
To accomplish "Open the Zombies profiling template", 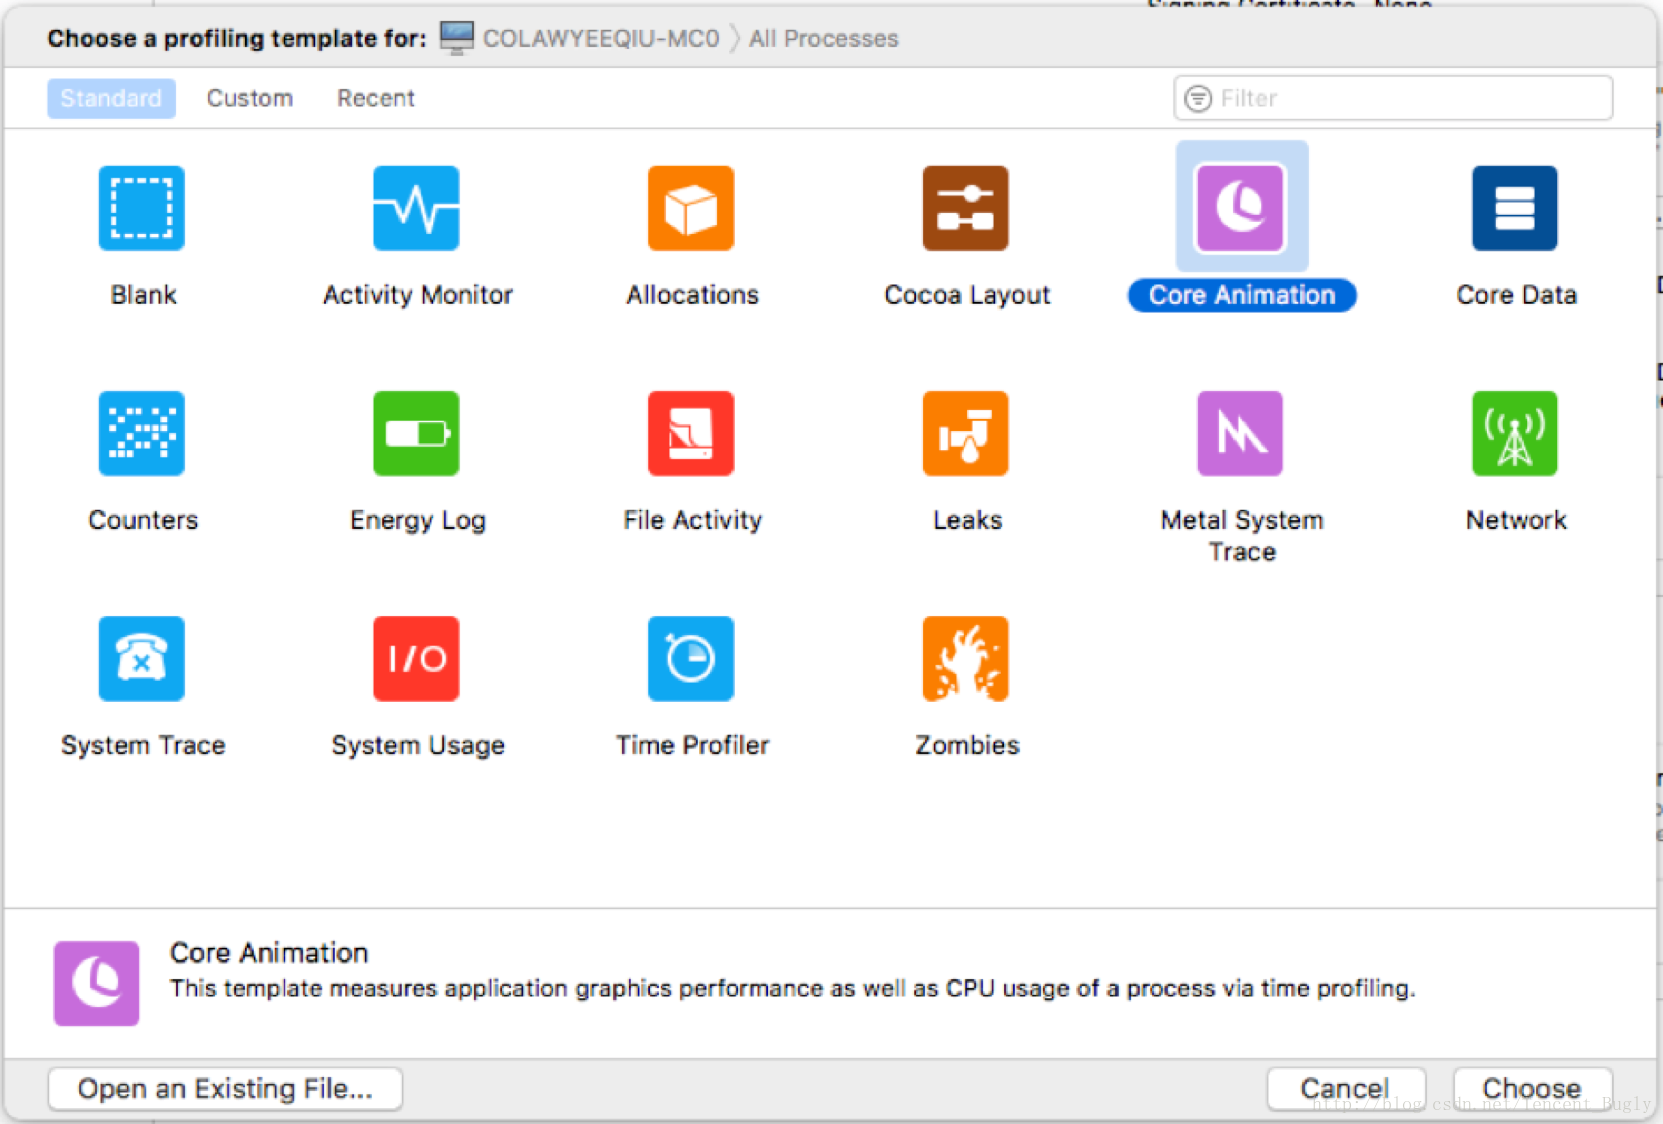I will pyautogui.click(x=966, y=659).
